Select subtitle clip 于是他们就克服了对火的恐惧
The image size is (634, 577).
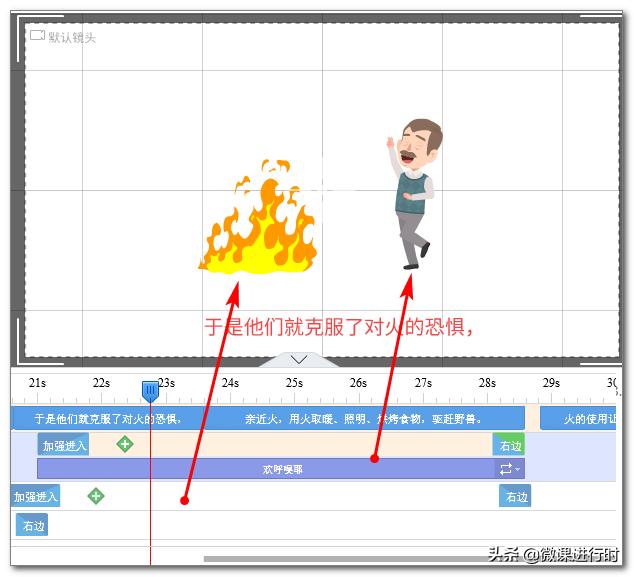[x=108, y=418]
